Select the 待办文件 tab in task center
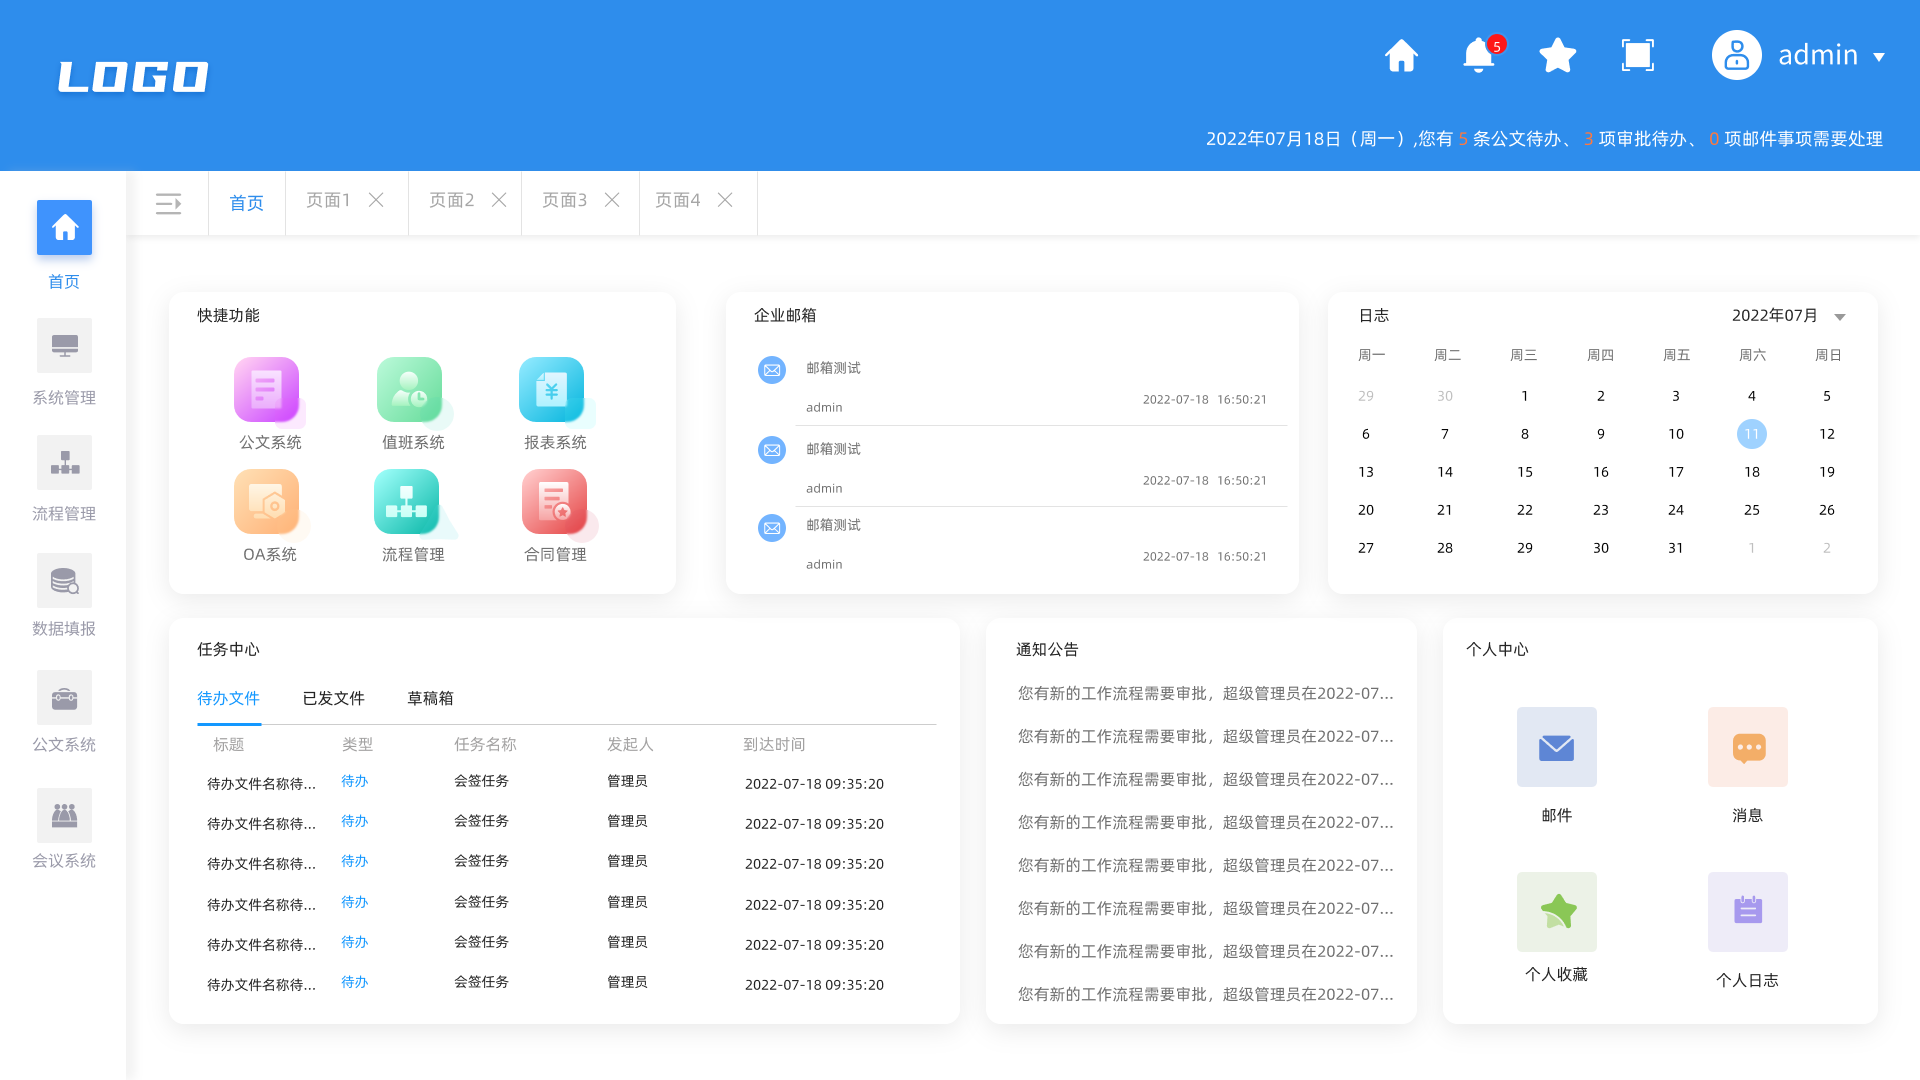This screenshot has height=1080, width=1920. [x=228, y=698]
